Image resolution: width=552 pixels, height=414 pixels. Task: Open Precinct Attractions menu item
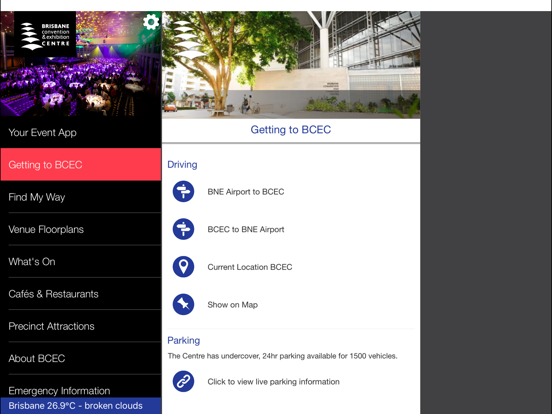pos(81,326)
